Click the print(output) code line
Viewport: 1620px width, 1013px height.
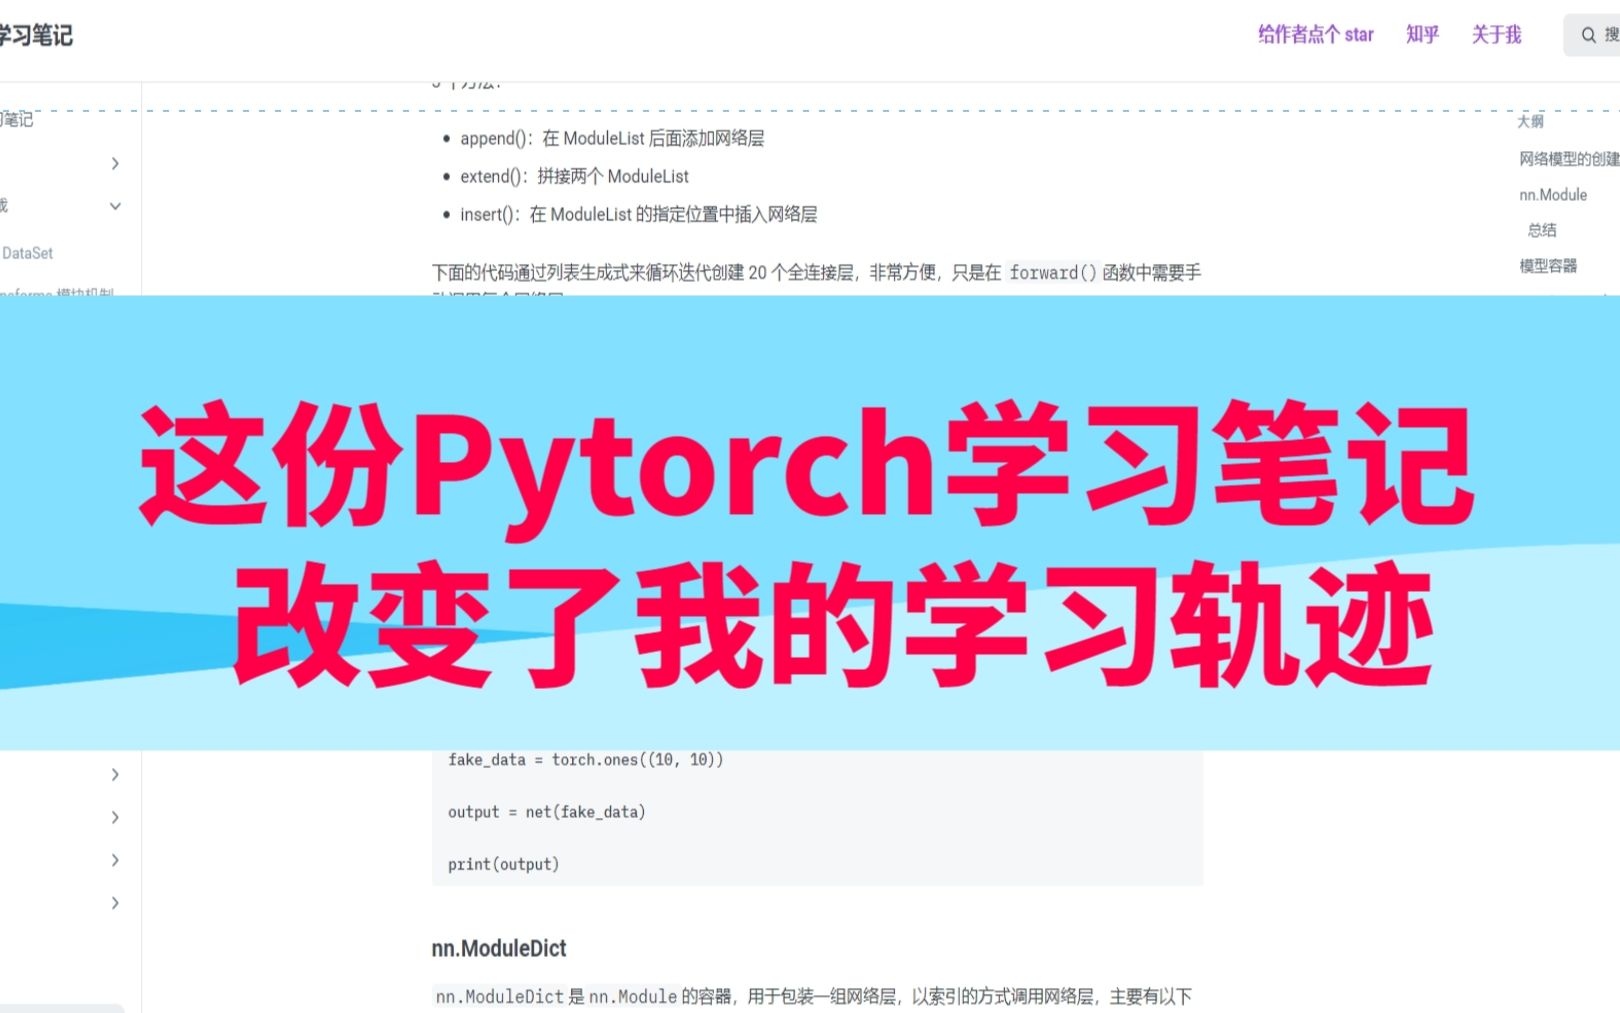click(504, 864)
